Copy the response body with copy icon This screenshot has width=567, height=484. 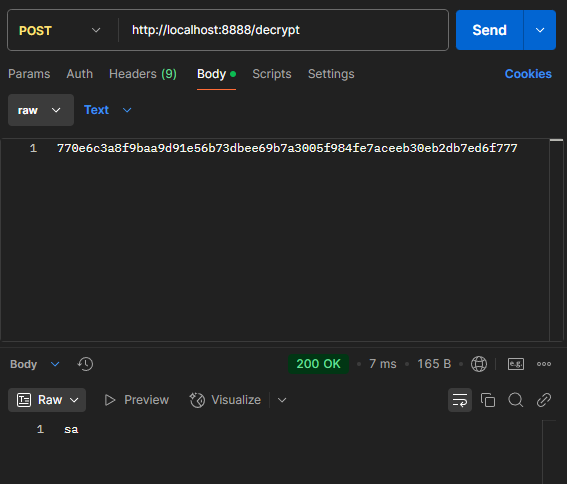click(x=488, y=400)
